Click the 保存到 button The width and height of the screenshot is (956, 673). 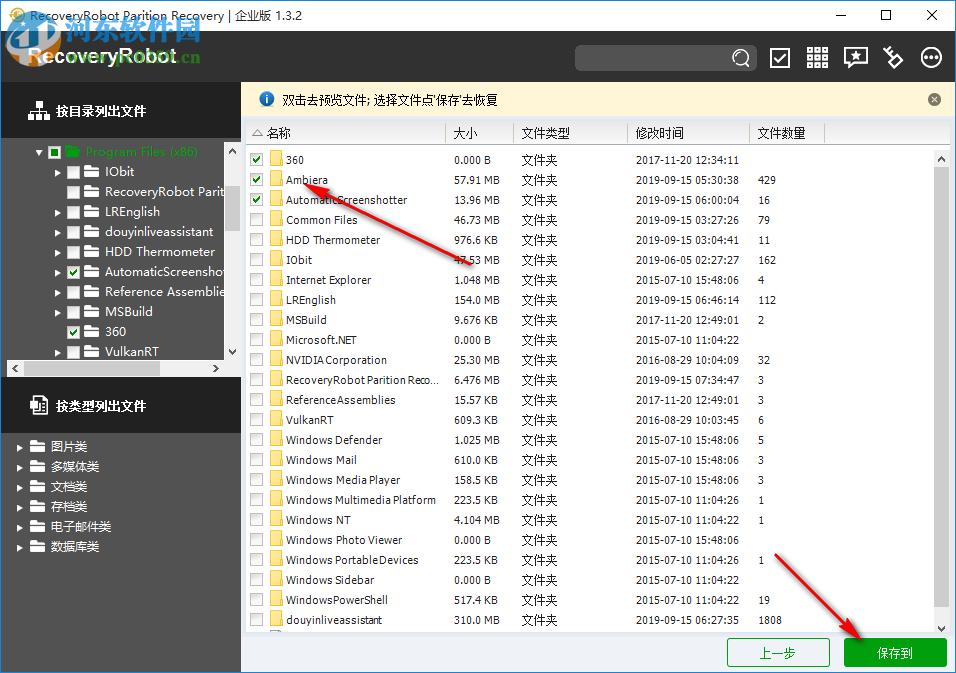click(894, 652)
